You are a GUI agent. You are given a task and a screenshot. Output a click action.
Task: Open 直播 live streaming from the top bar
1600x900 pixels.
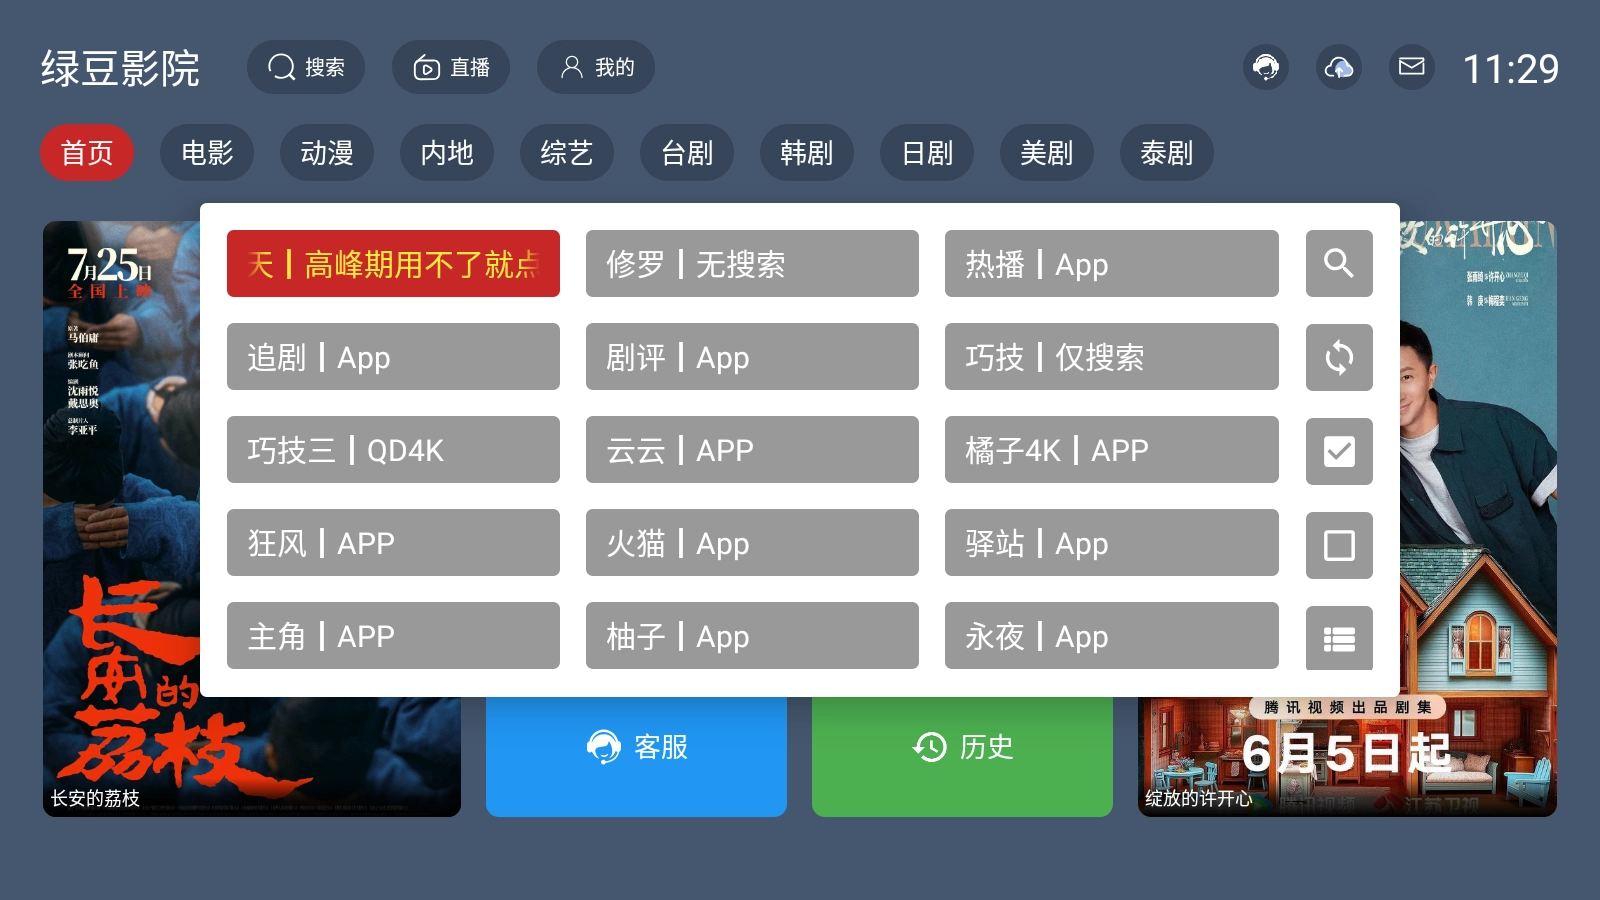pos(451,67)
